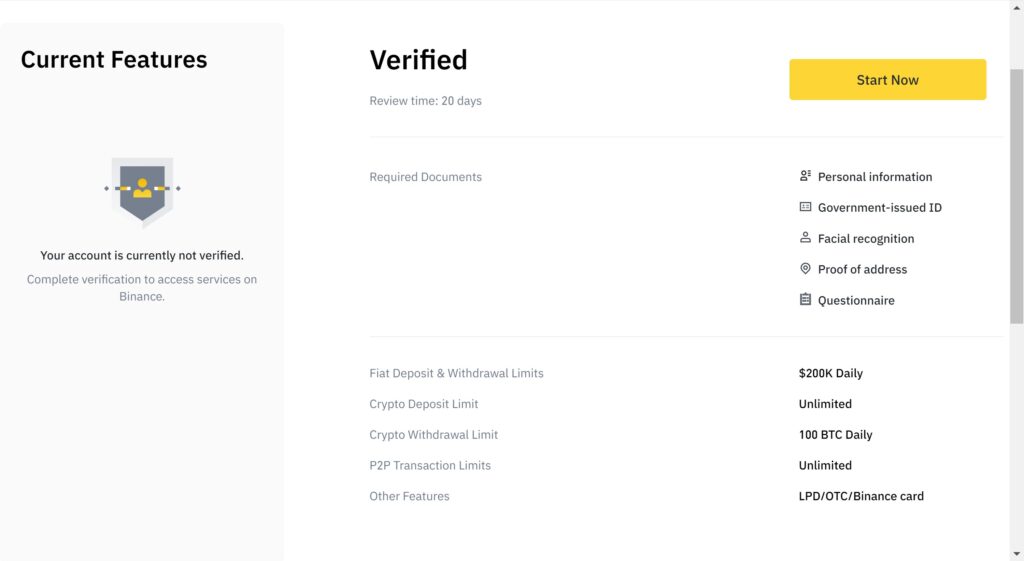1024x561 pixels.
Task: Click the Government-issued ID text label
Action: tap(880, 208)
